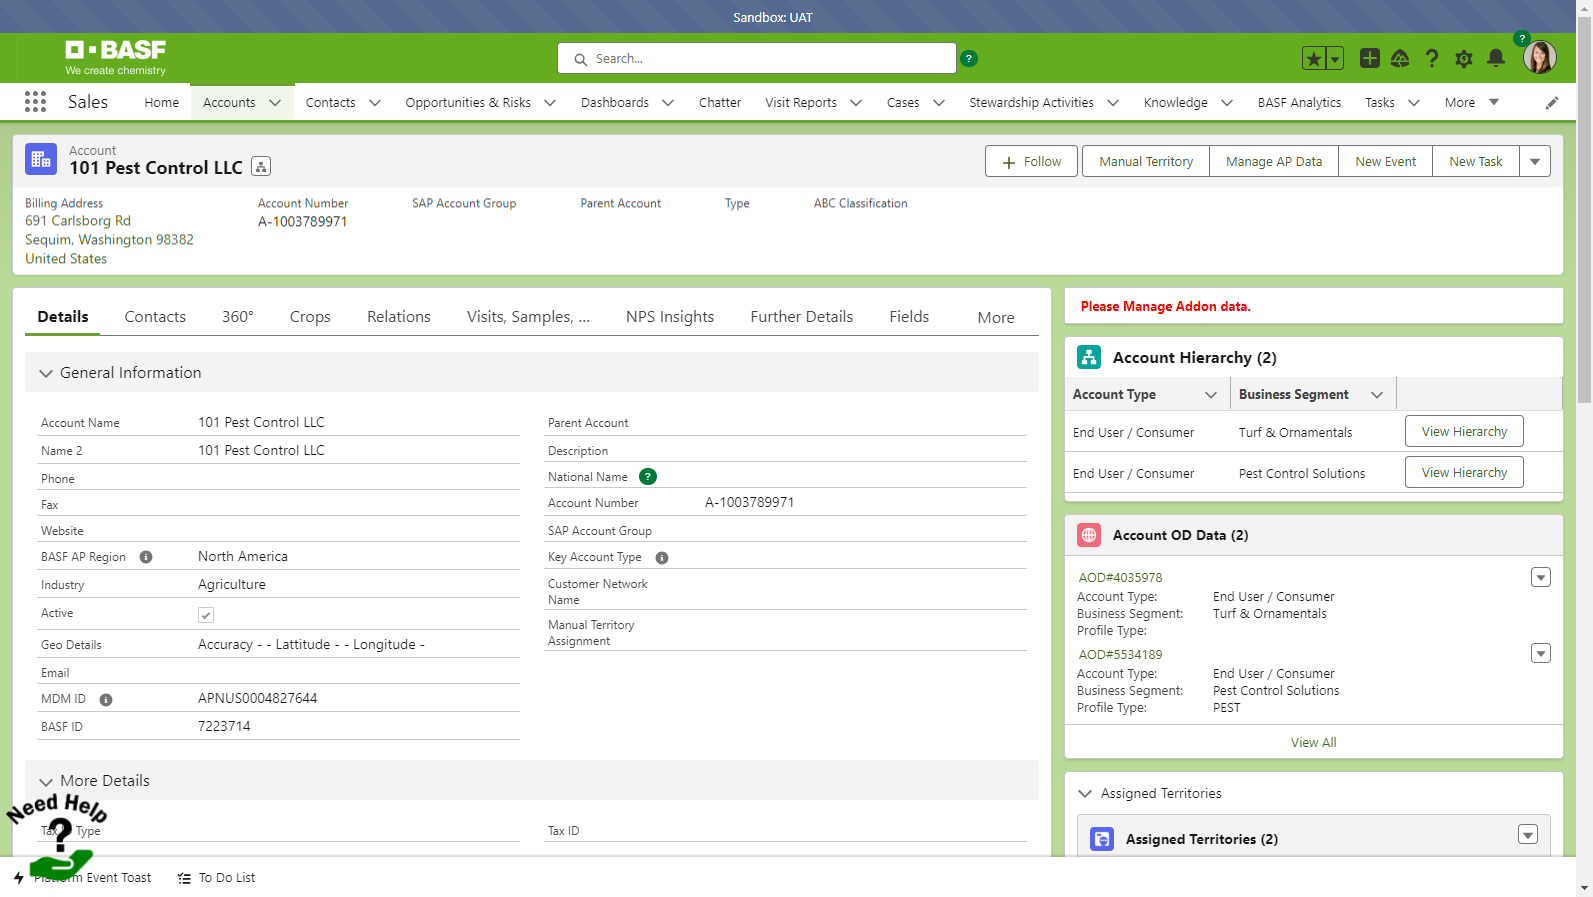Open Salesforce Help question mark icon

tap(1432, 59)
